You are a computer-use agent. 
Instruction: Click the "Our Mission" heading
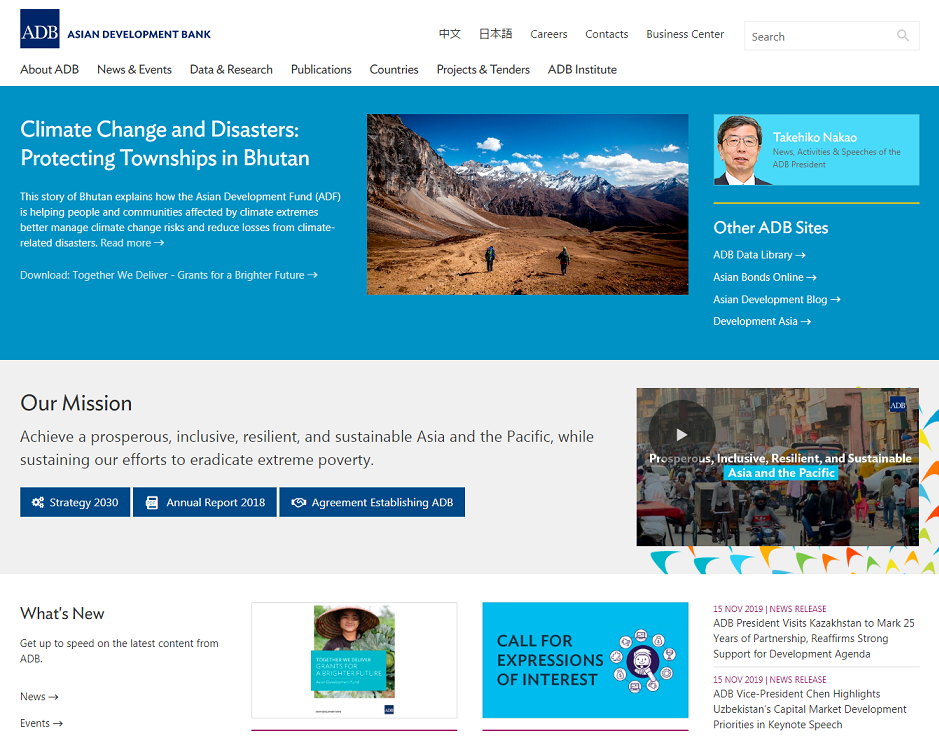tap(76, 403)
